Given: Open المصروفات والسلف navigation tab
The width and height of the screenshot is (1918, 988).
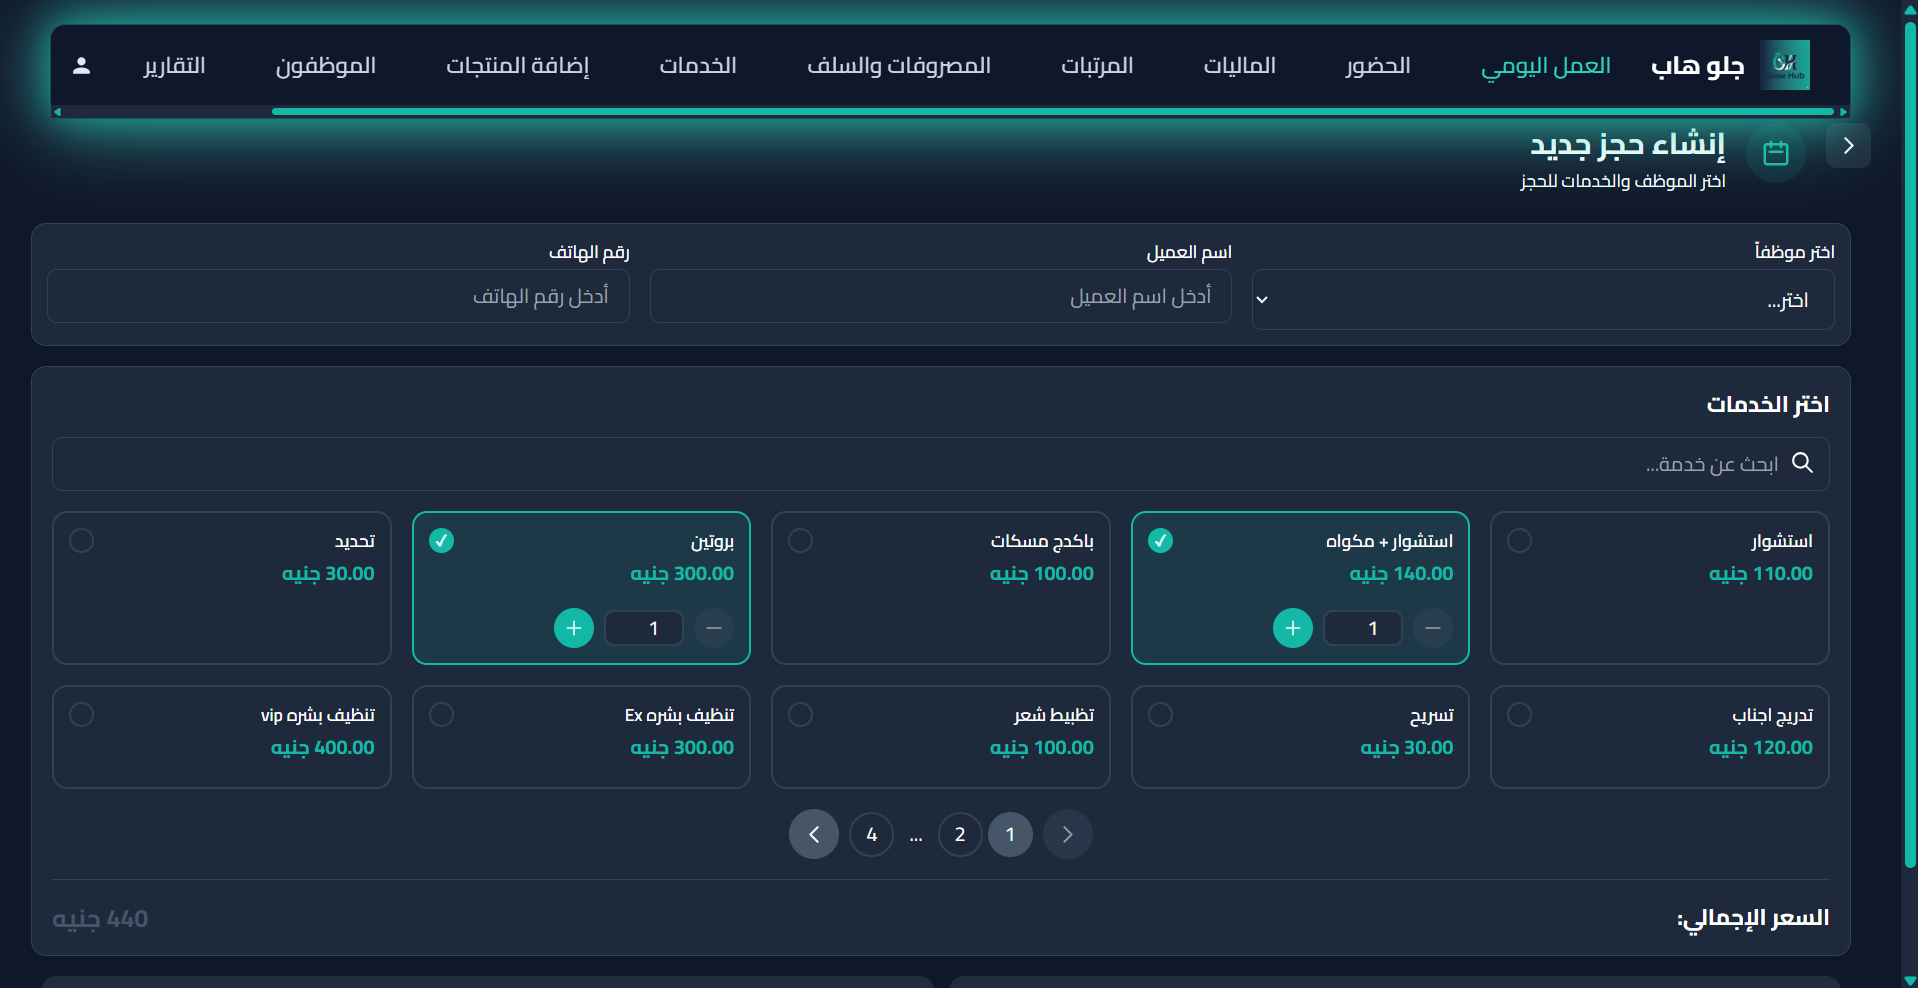Looking at the screenshot, I should (898, 66).
